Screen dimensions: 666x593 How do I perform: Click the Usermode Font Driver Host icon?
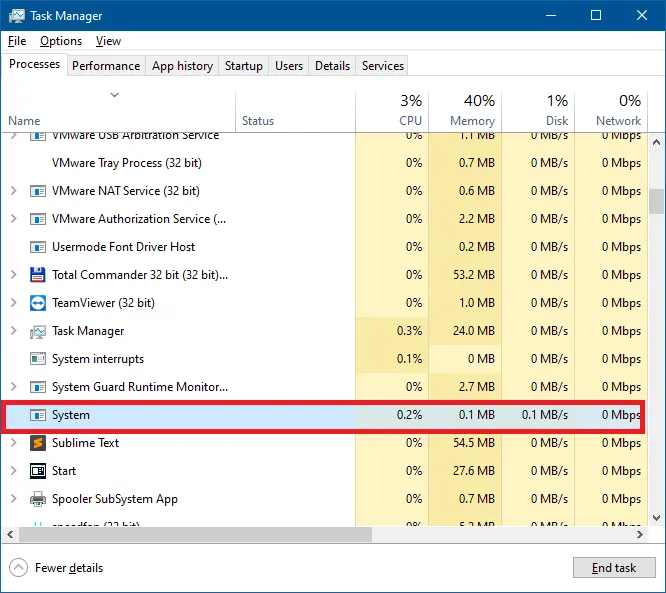38,247
